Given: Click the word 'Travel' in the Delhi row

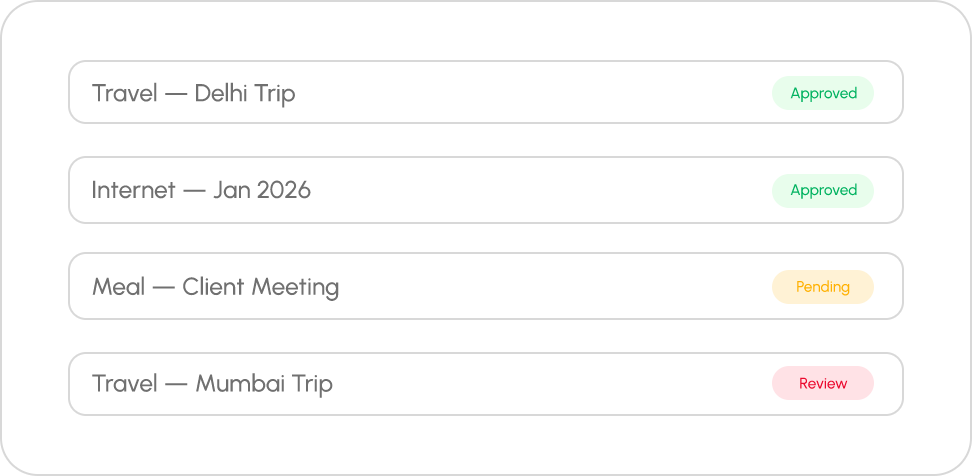Looking at the screenshot, I should coord(123,94).
